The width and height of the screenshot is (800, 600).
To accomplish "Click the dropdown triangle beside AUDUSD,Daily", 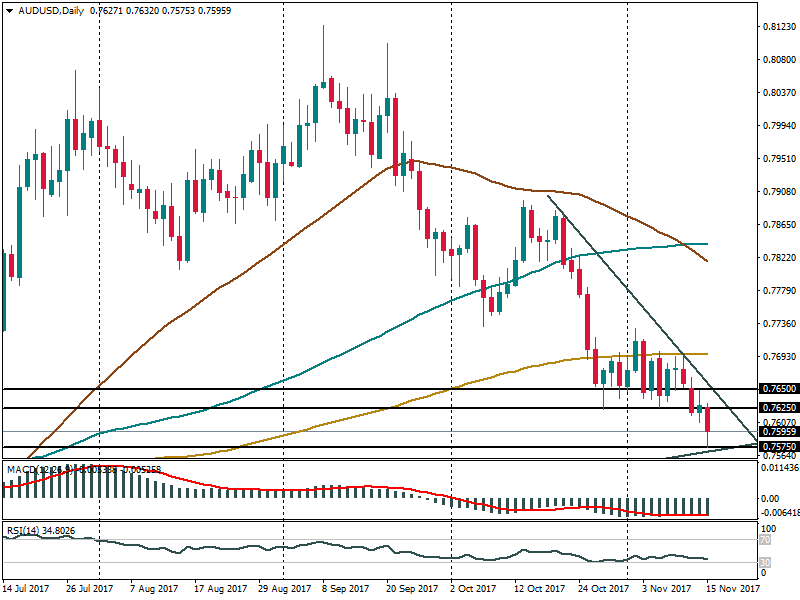I will point(10,10).
